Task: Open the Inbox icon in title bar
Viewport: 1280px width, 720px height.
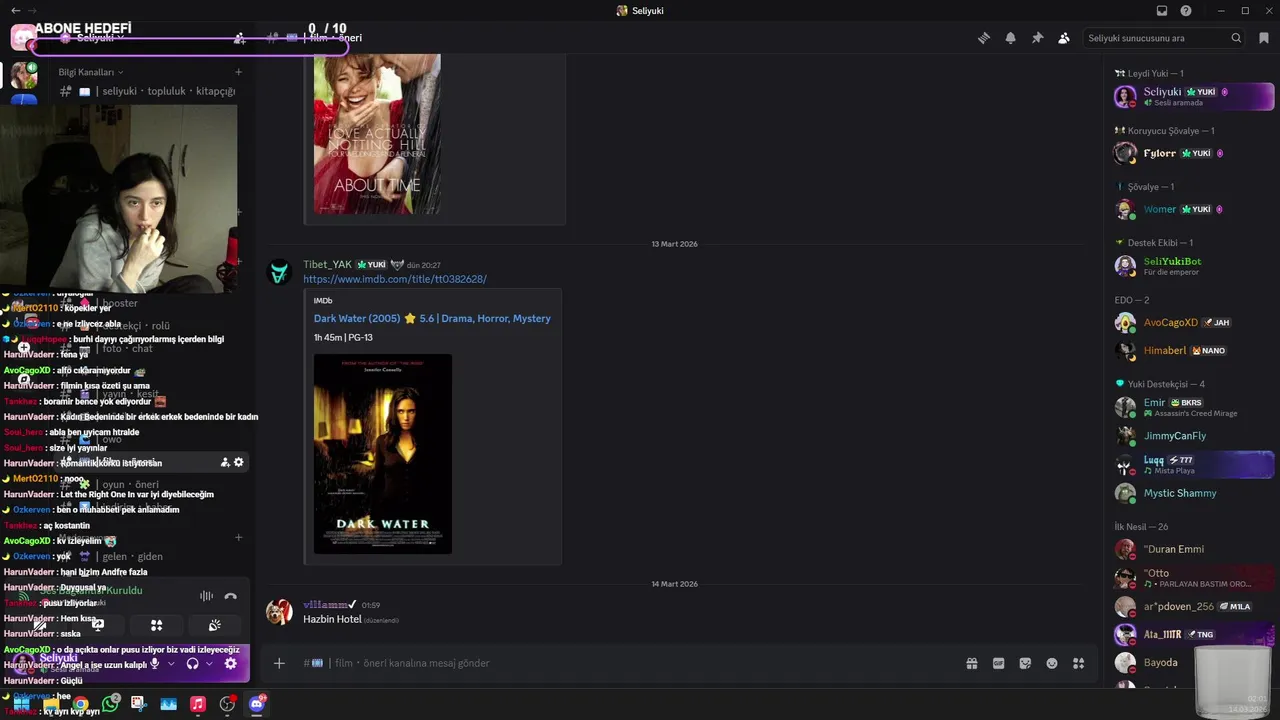Action: [1162, 11]
